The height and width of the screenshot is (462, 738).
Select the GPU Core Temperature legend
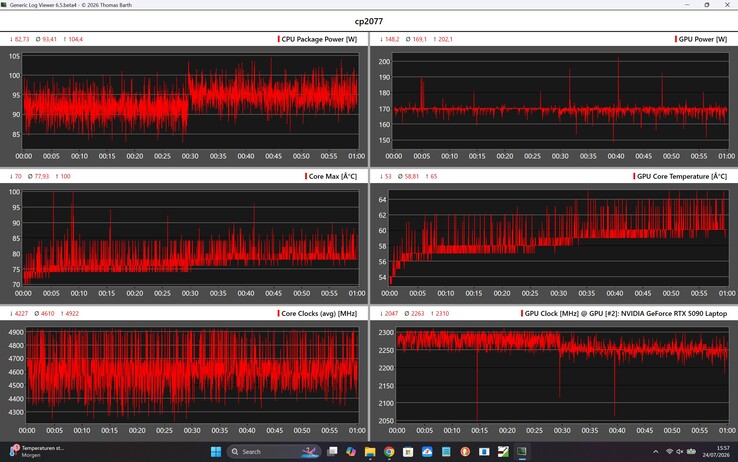coord(682,176)
